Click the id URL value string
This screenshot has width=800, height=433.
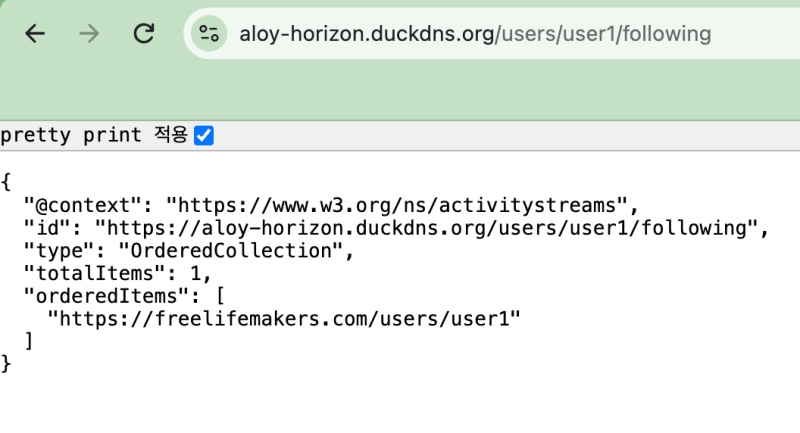tap(426, 228)
